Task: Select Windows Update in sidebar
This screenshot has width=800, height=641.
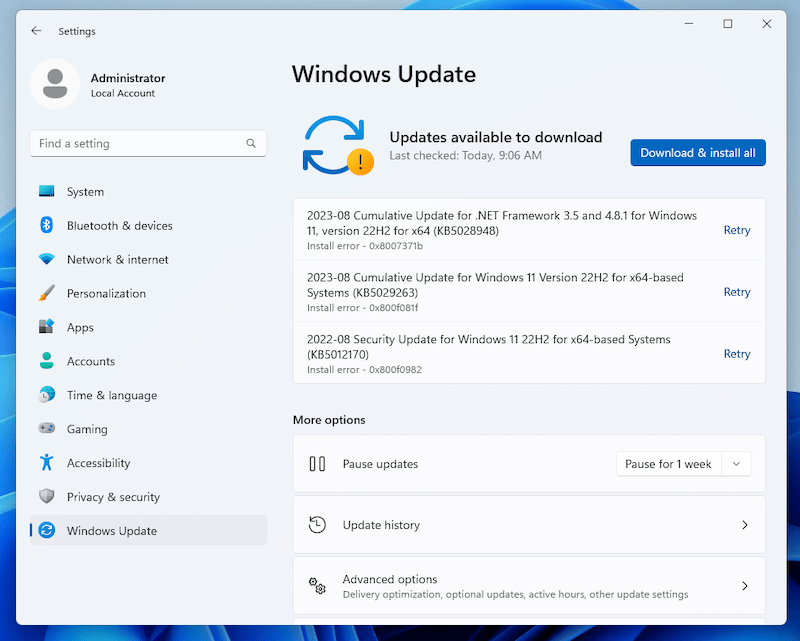Action: [148, 530]
